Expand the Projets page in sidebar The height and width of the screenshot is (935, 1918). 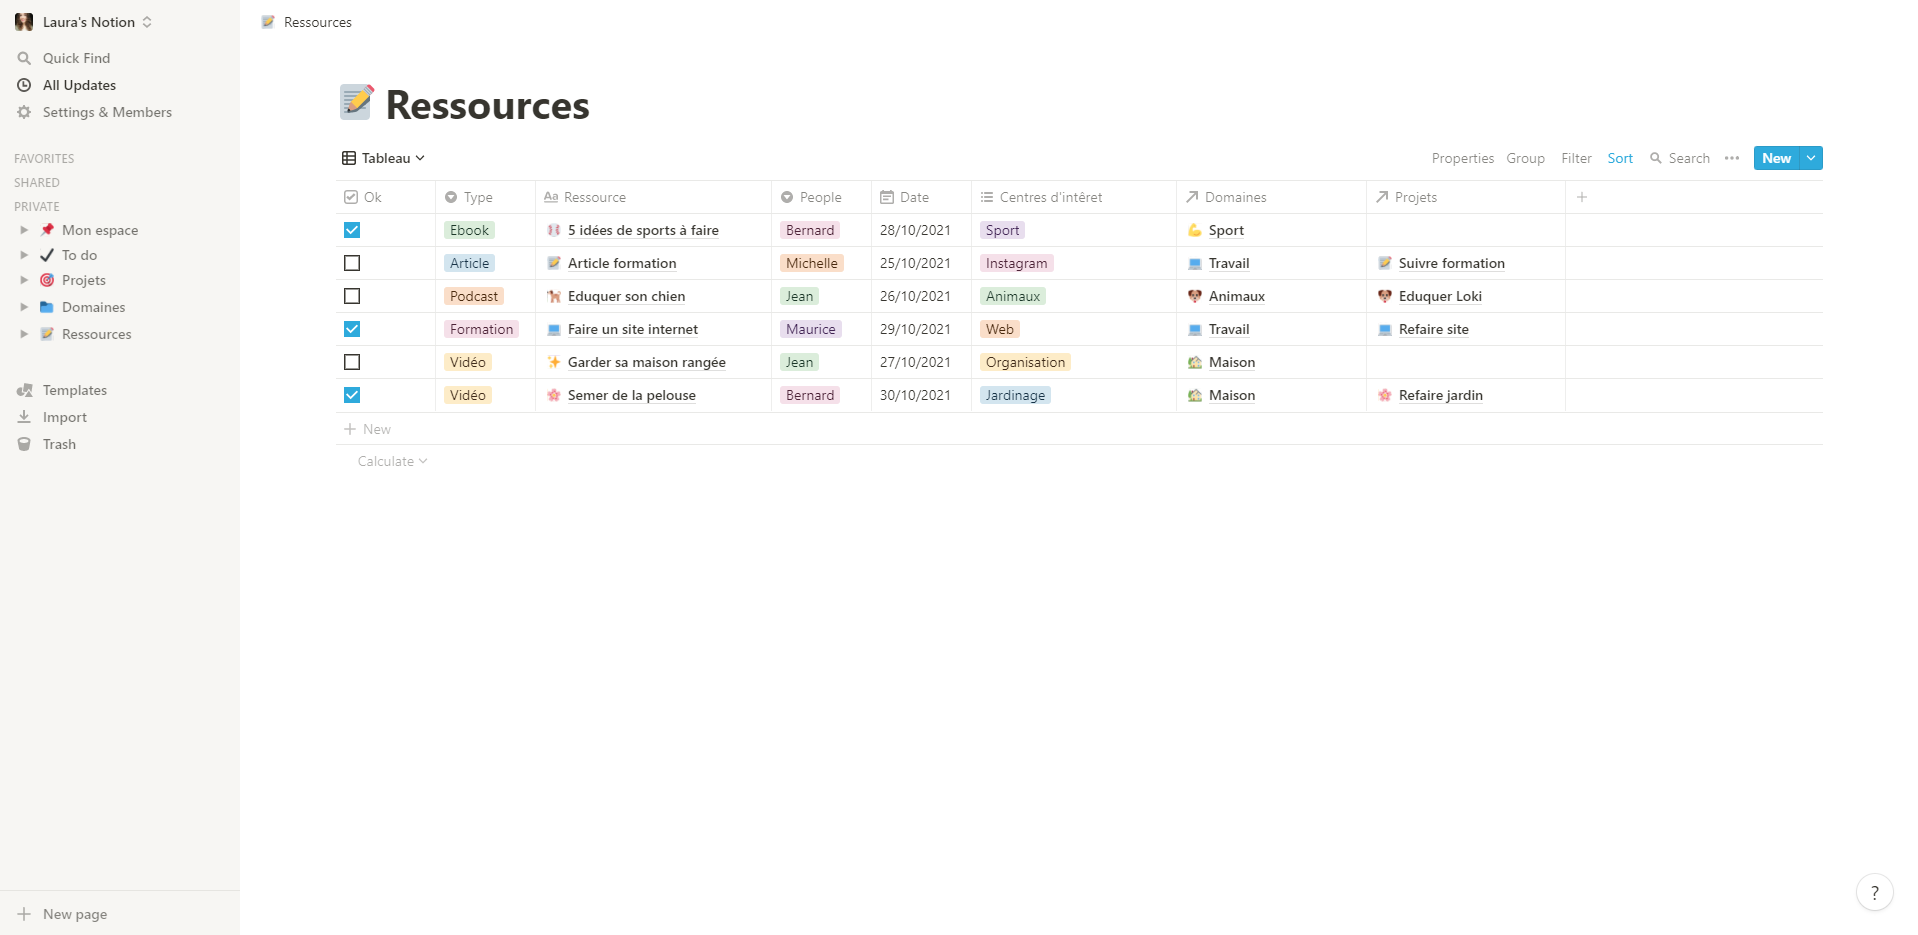coord(24,280)
